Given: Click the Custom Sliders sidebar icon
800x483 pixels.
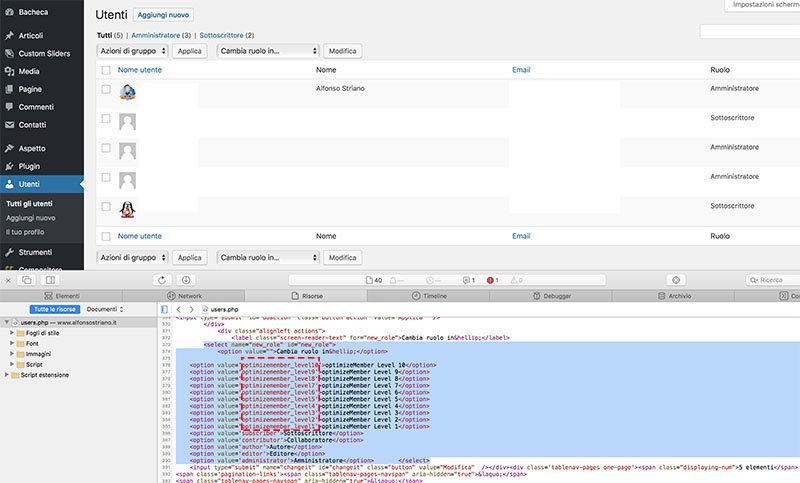Looking at the screenshot, I should point(9,53).
